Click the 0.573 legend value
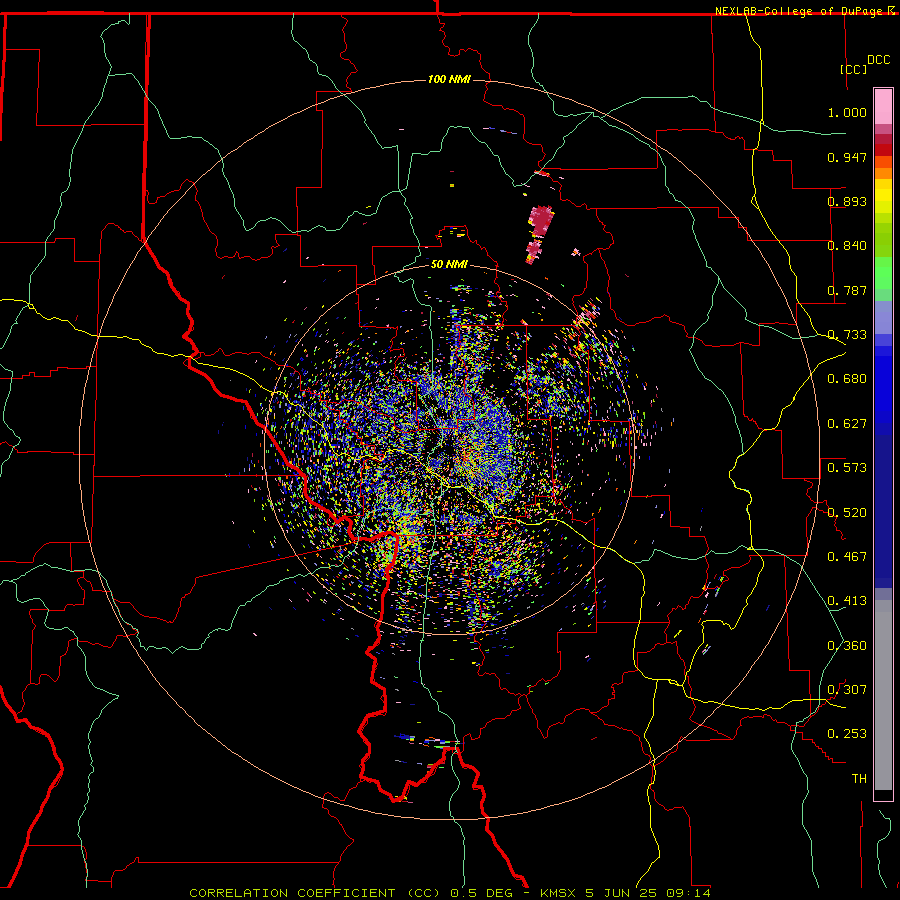This screenshot has width=900, height=900. tap(847, 468)
